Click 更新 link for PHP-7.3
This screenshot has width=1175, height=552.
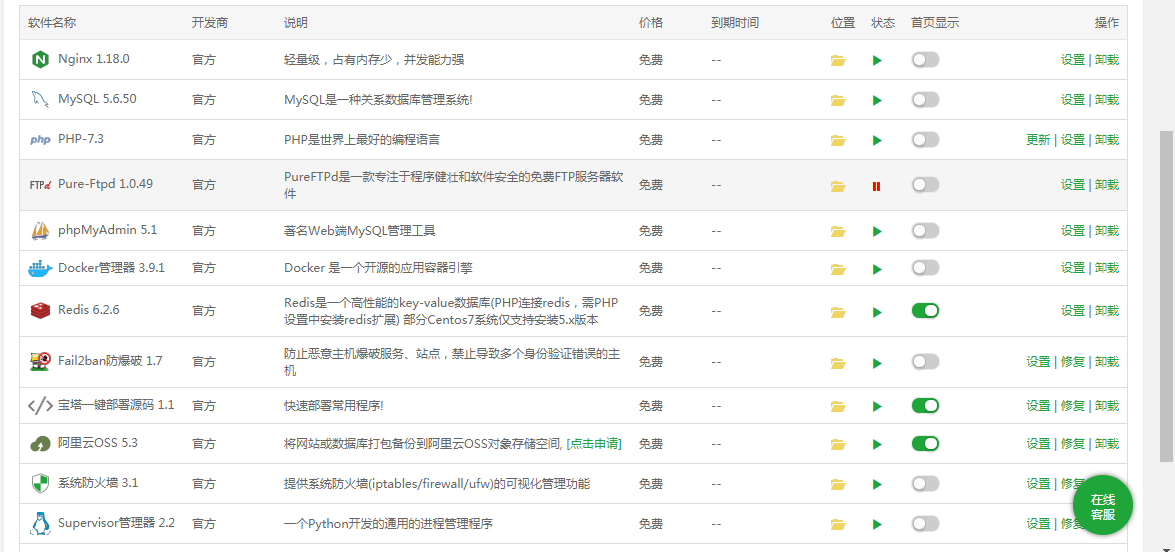(x=1038, y=140)
